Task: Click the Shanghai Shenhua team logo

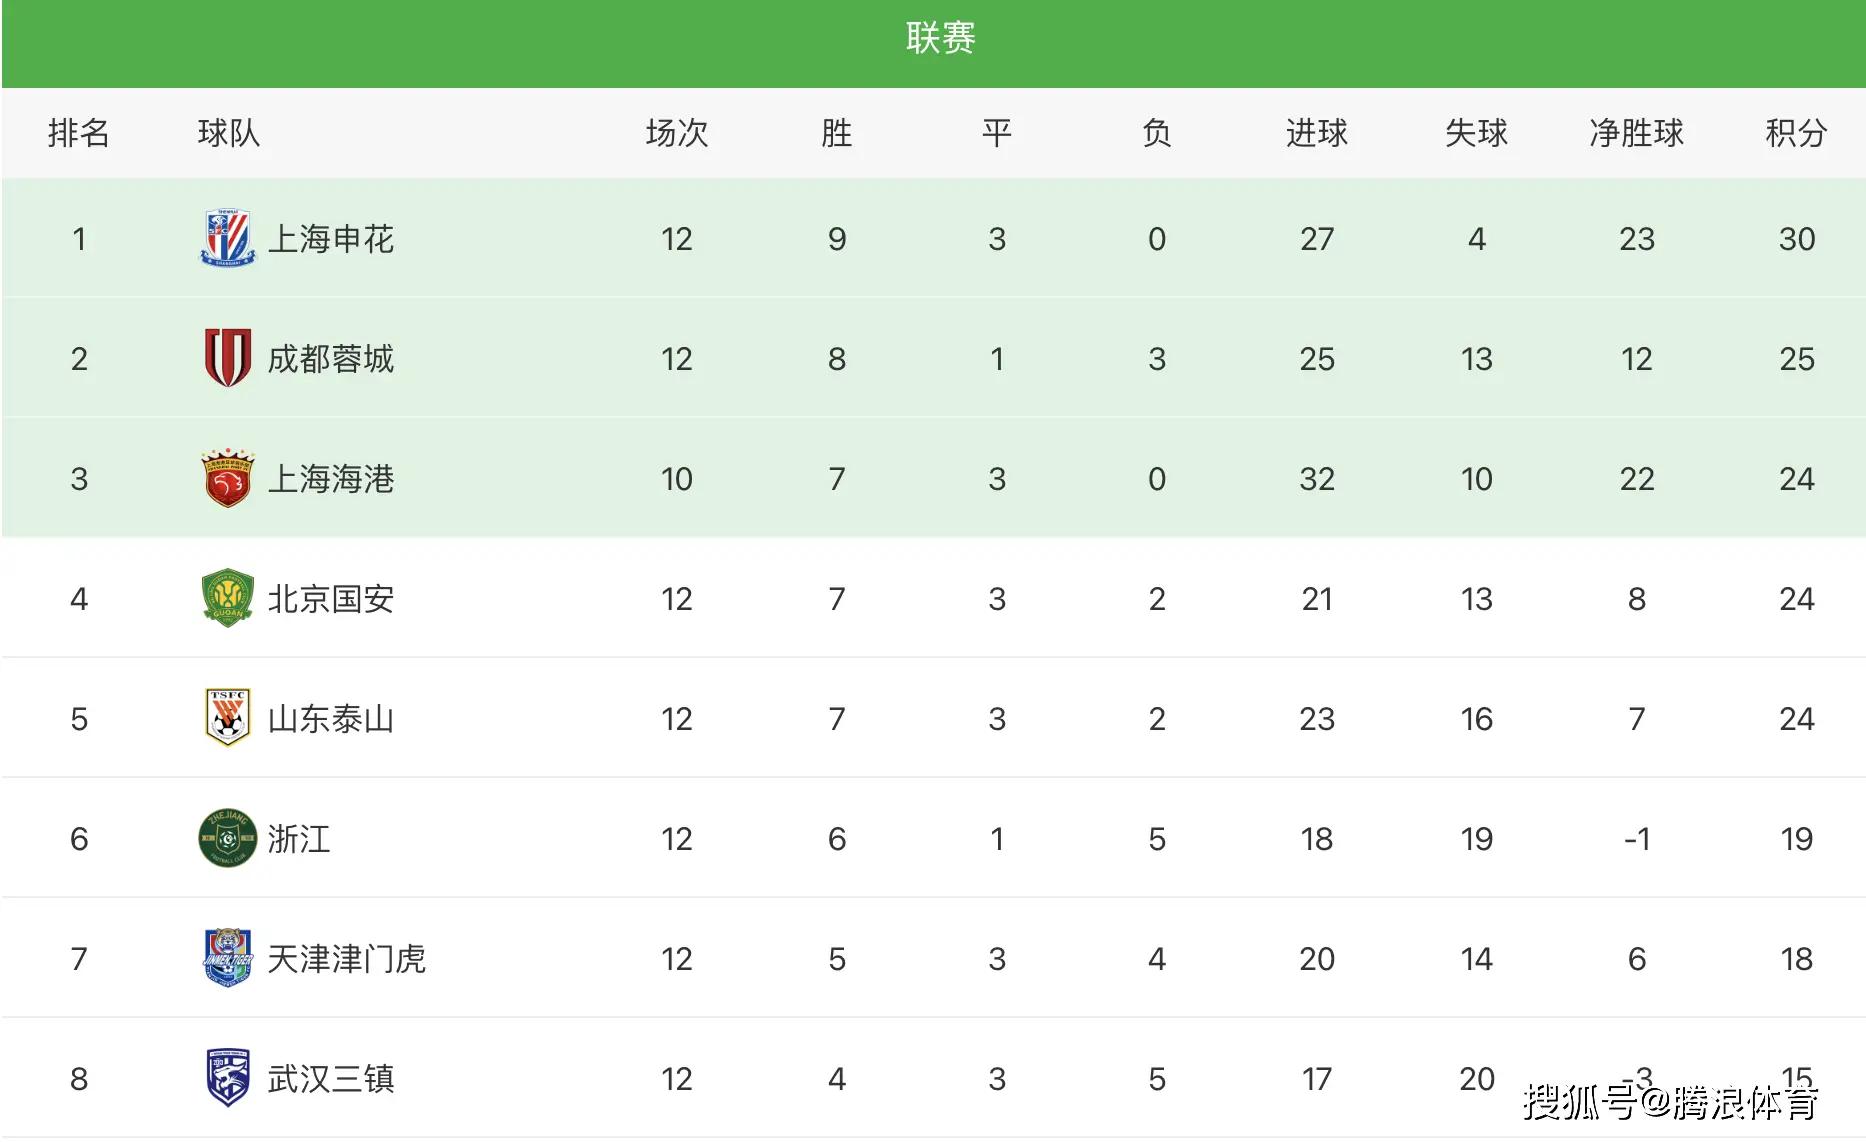Action: point(228,239)
